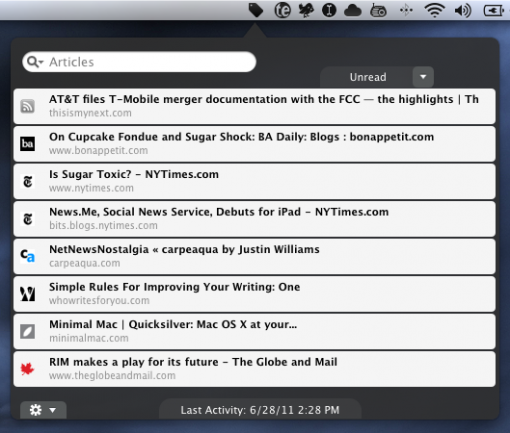The width and height of the screenshot is (510, 433).
Task: Open the NetNewsNostalgia carpeaqua article
Action: (254, 256)
